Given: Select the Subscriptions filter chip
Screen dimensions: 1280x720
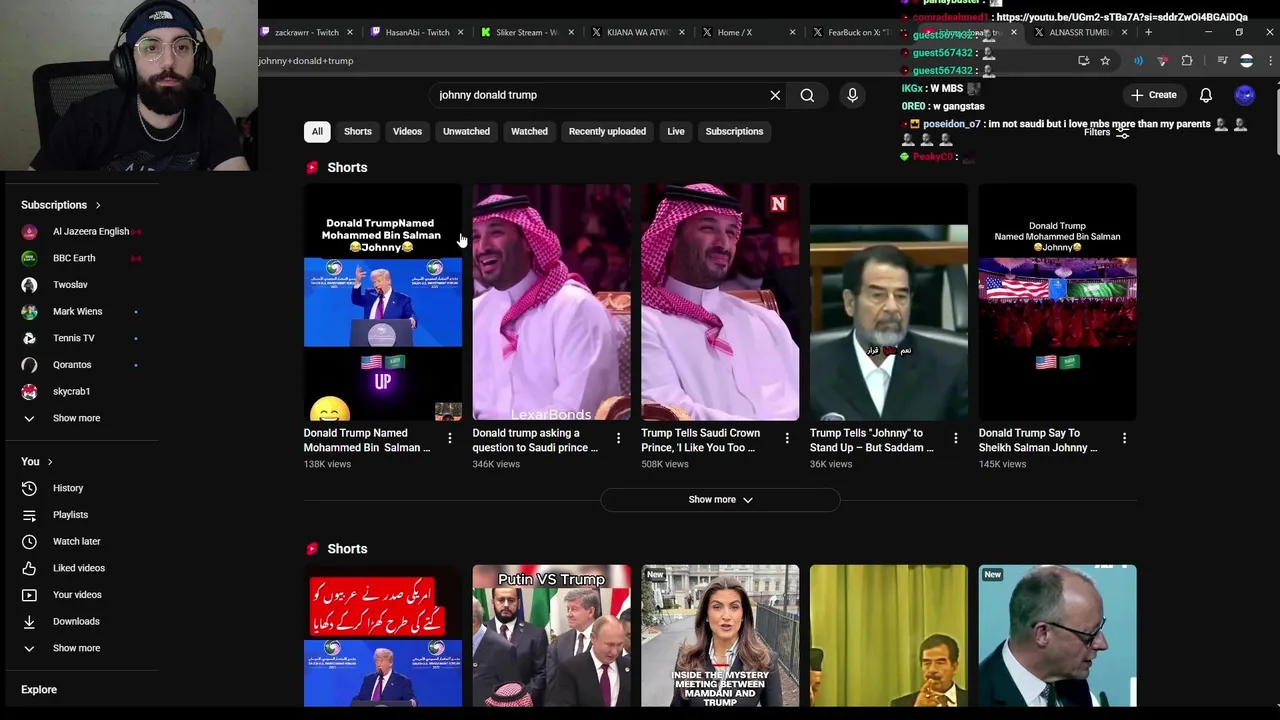Looking at the screenshot, I should [734, 131].
